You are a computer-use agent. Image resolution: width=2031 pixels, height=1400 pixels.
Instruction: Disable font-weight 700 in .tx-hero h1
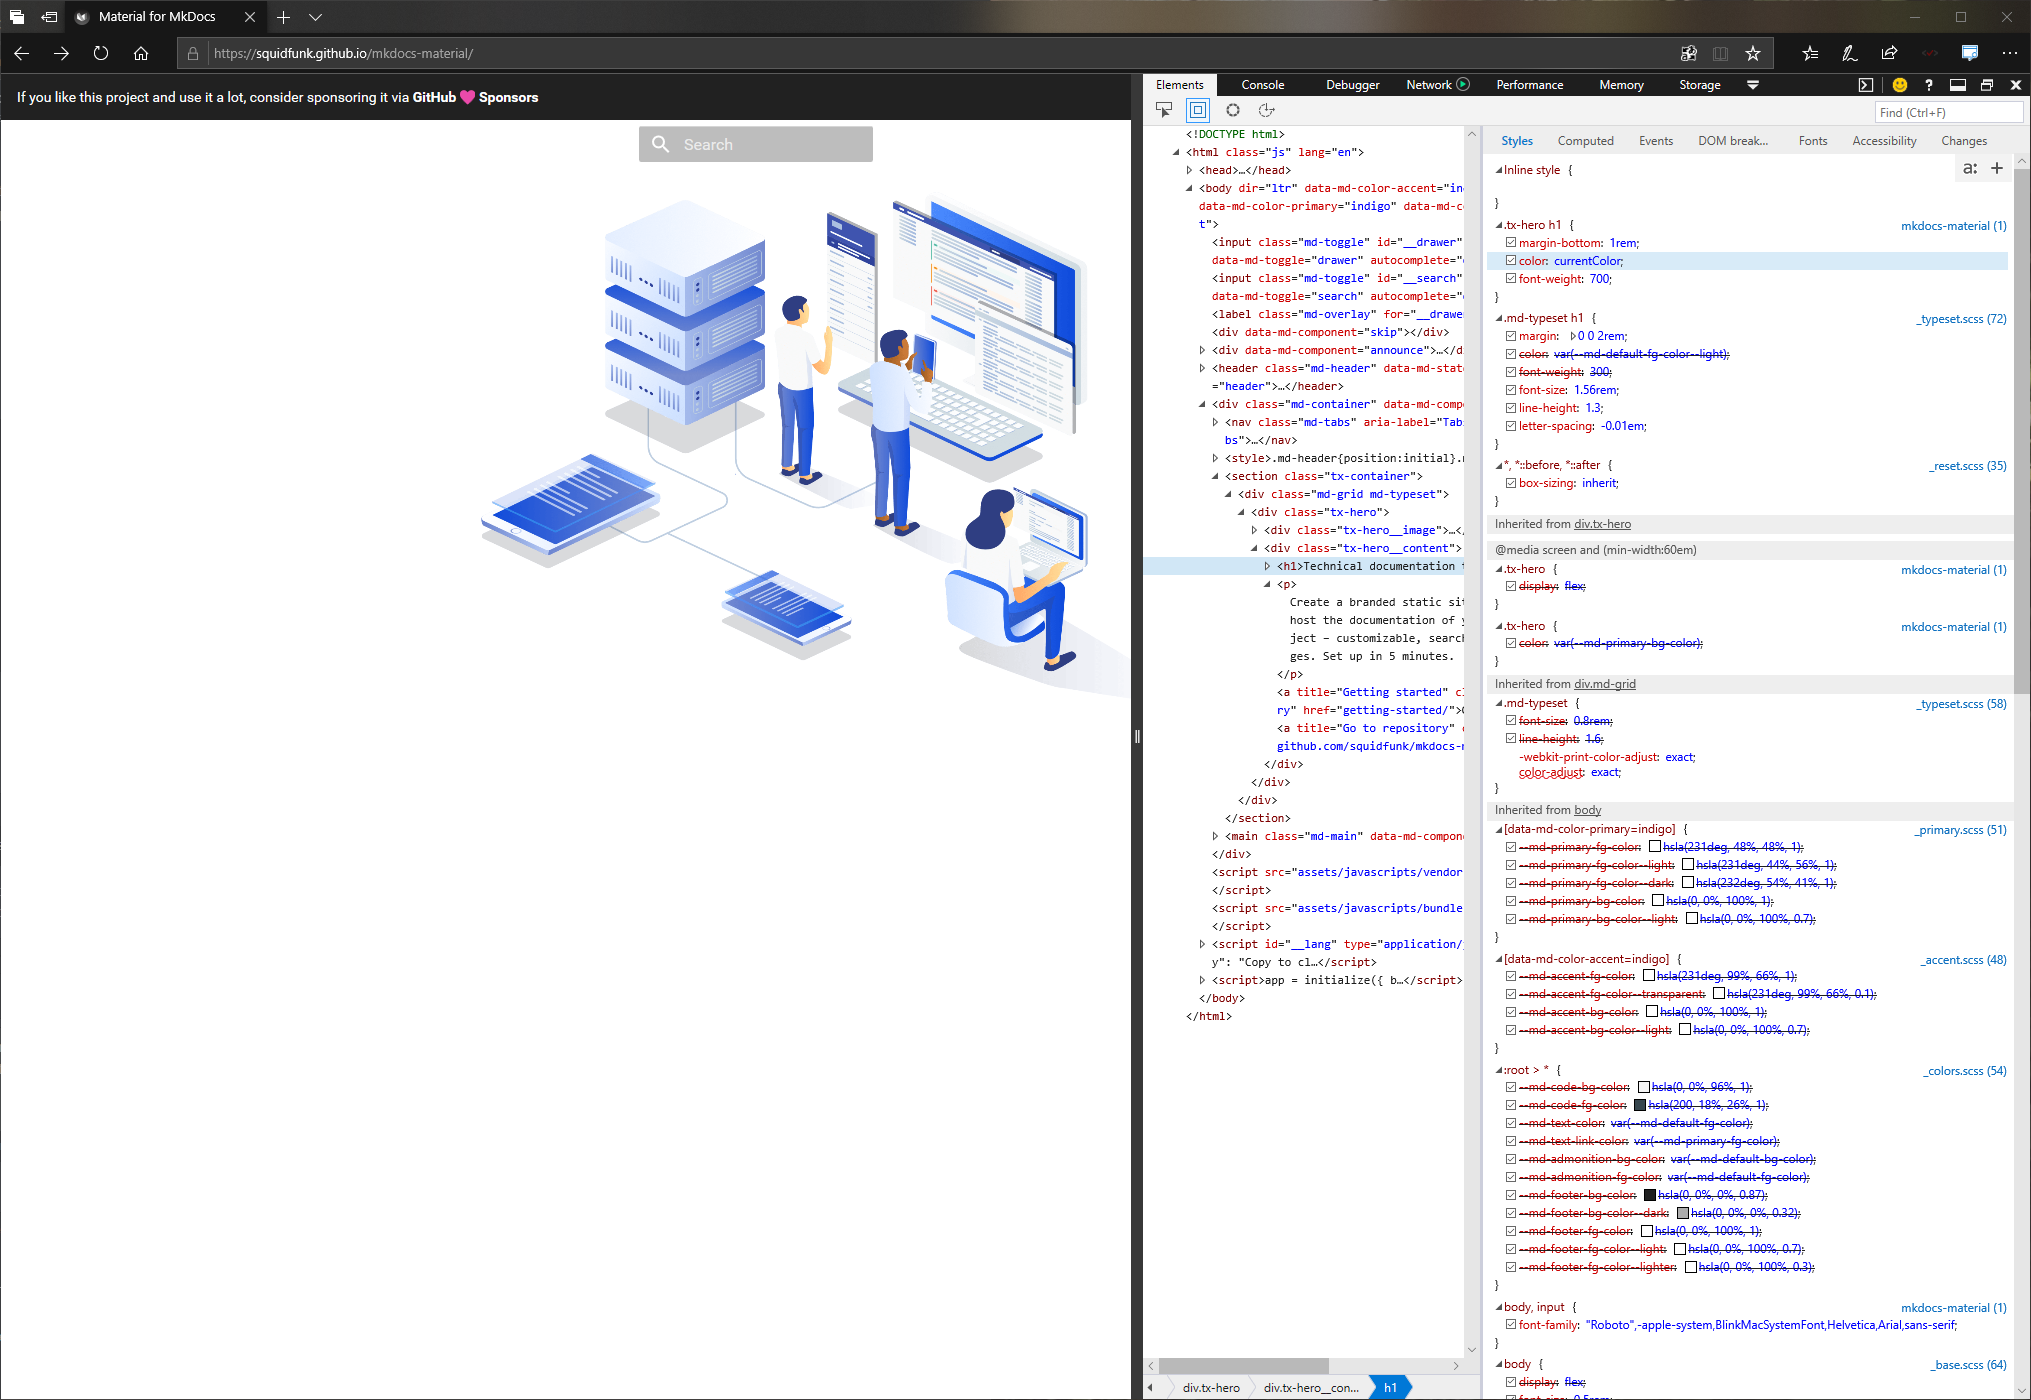tap(1511, 279)
